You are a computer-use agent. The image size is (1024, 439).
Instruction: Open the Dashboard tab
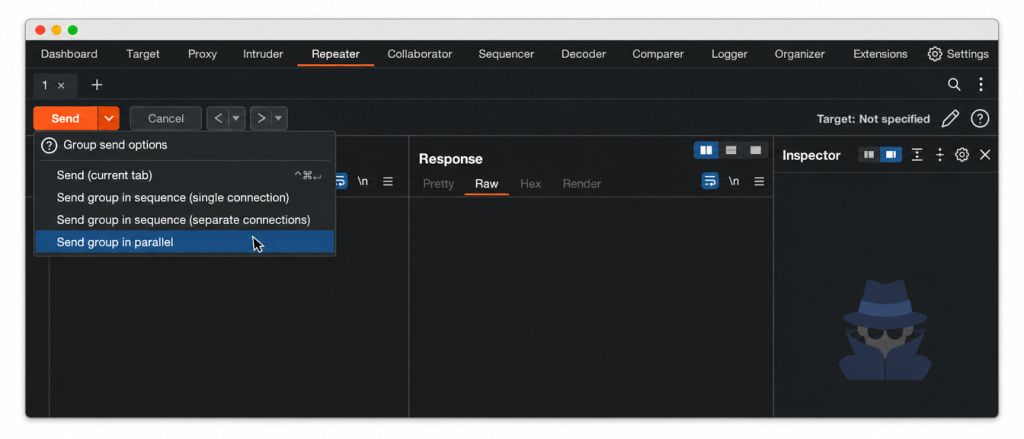69,54
